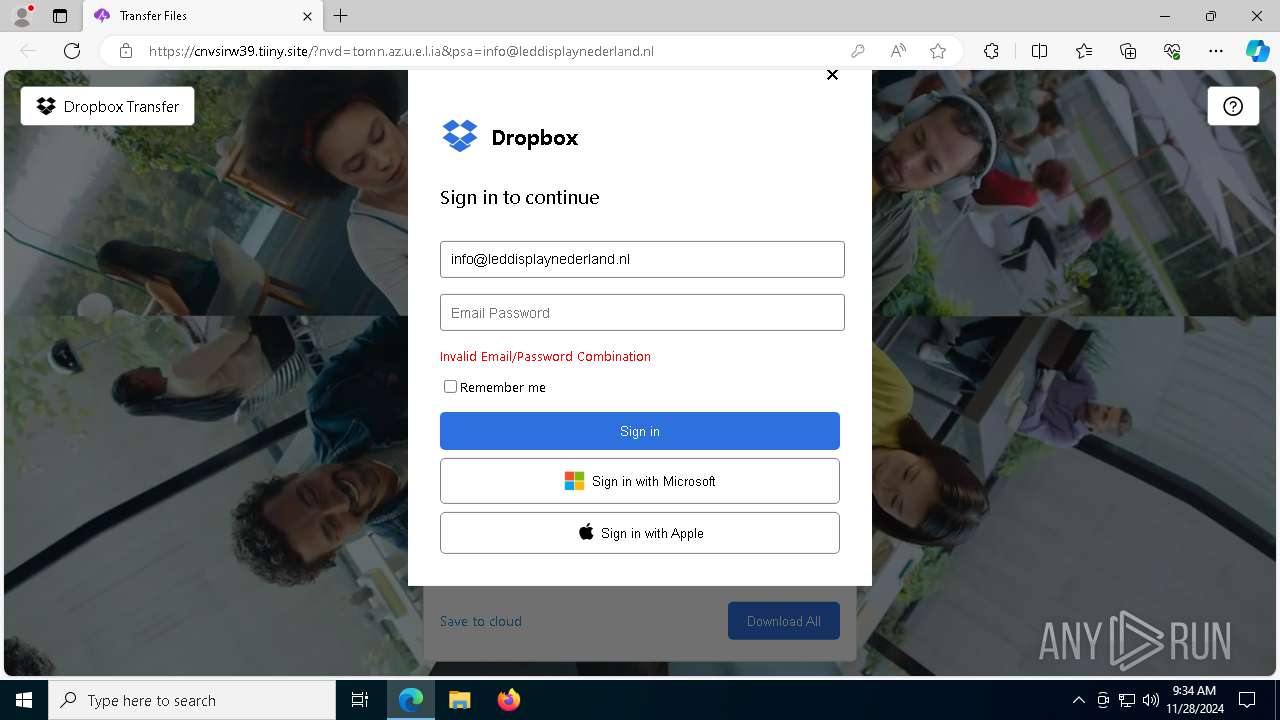Click the taskbar search box
The image size is (1280, 720).
(192, 700)
